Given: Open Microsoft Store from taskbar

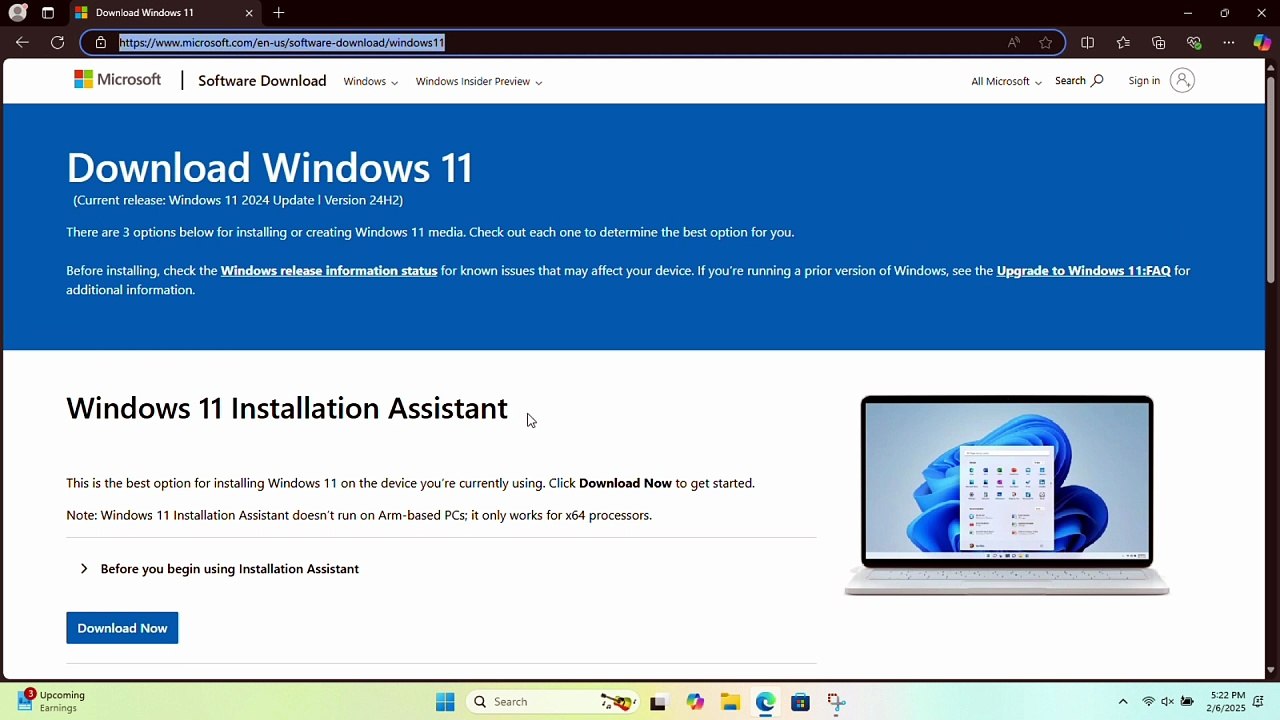Looking at the screenshot, I should click(x=800, y=702).
